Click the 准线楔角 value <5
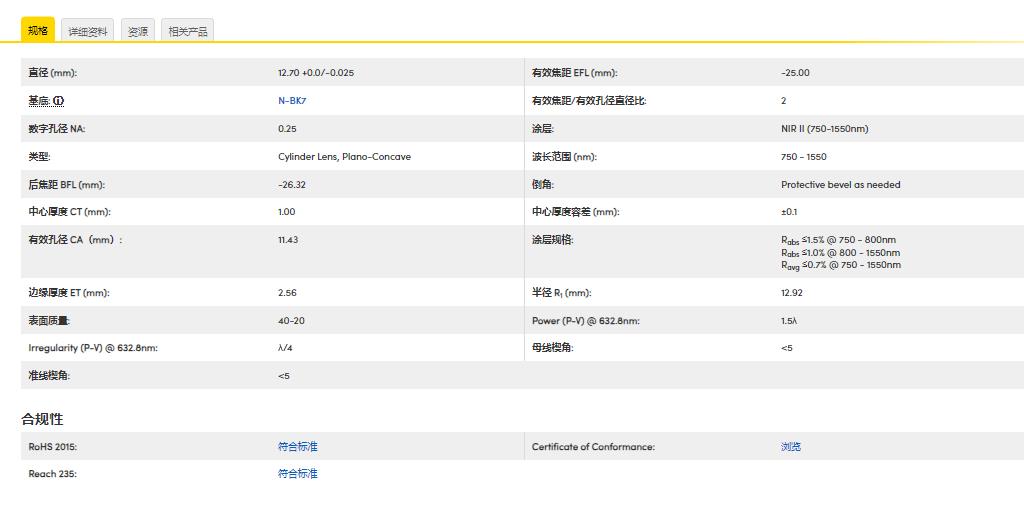This screenshot has height=514, width=1024. [x=284, y=376]
